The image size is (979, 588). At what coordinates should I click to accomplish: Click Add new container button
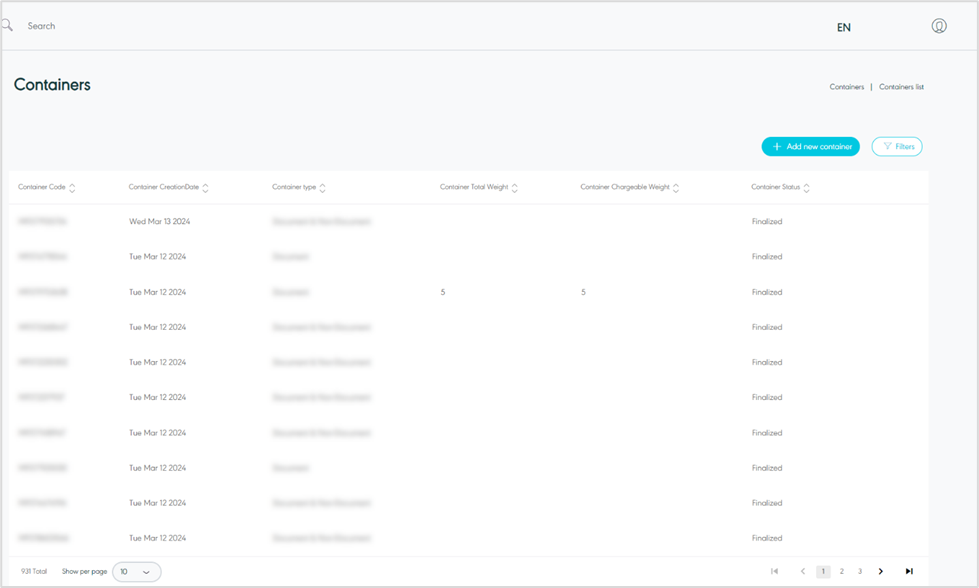(810, 147)
